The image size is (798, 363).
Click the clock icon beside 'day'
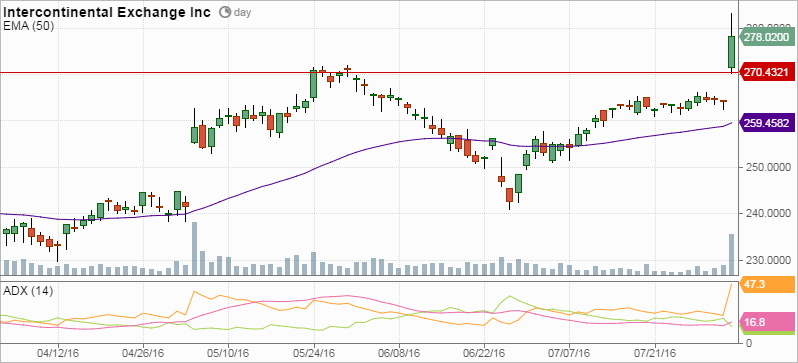click(225, 12)
